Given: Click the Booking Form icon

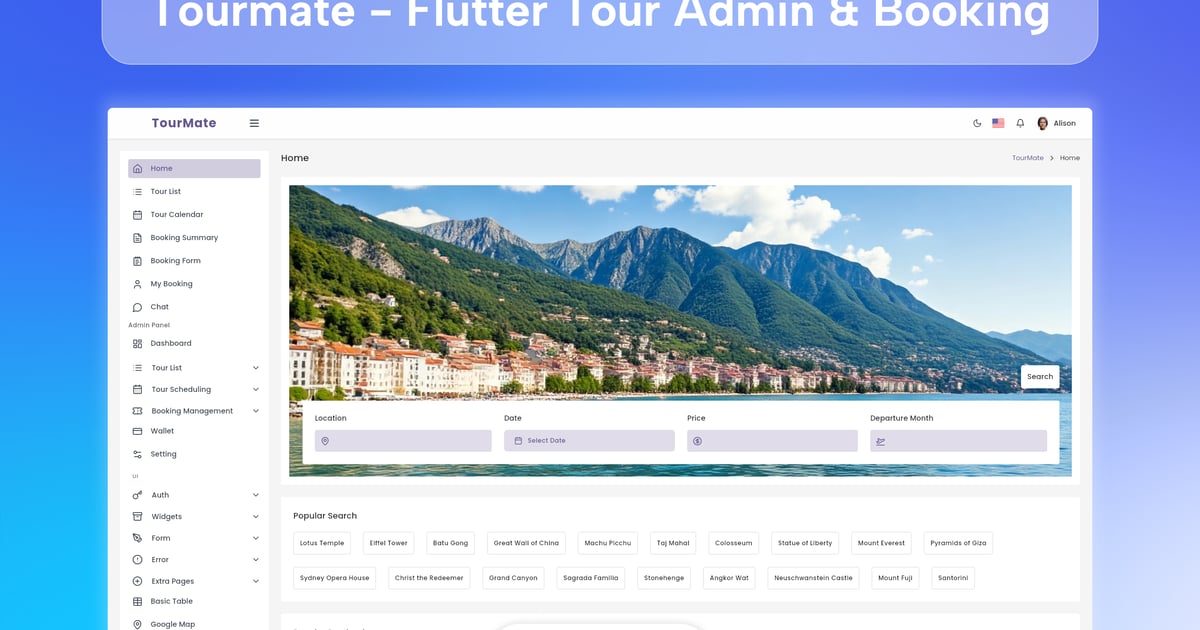Looking at the screenshot, I should pos(138,261).
